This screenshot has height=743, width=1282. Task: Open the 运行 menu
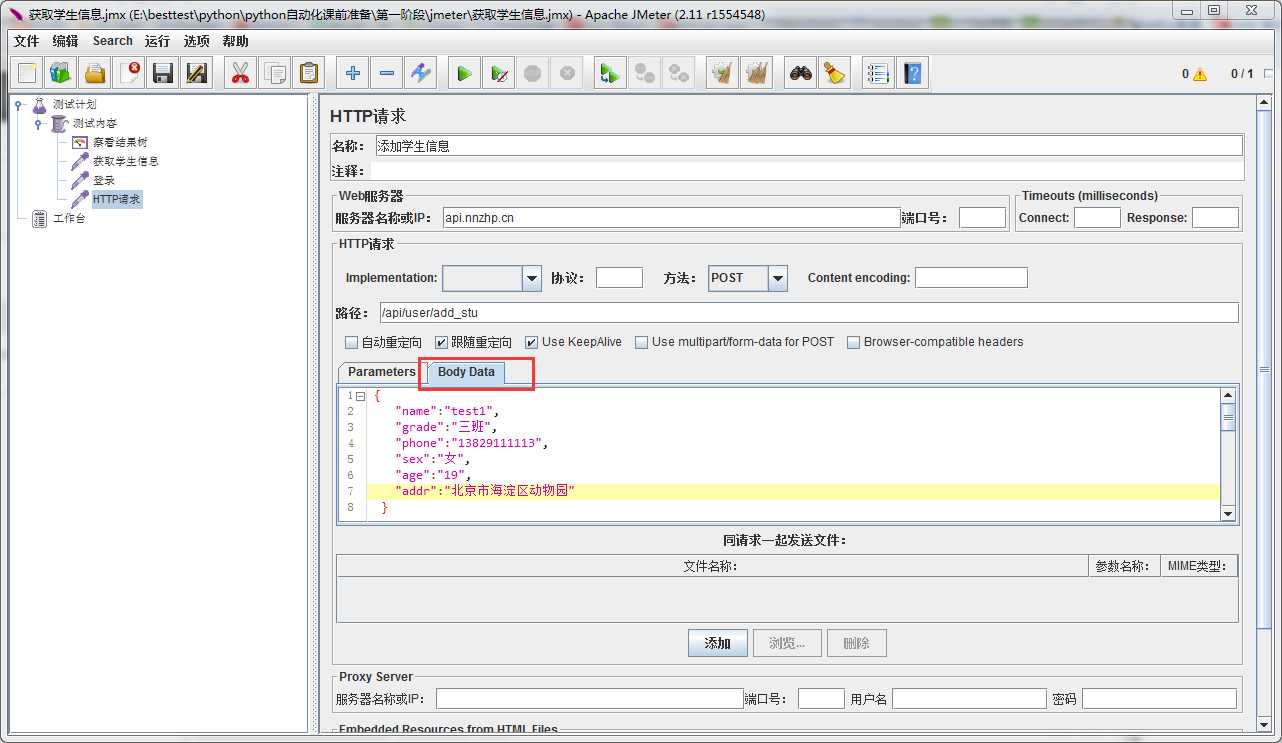(157, 41)
